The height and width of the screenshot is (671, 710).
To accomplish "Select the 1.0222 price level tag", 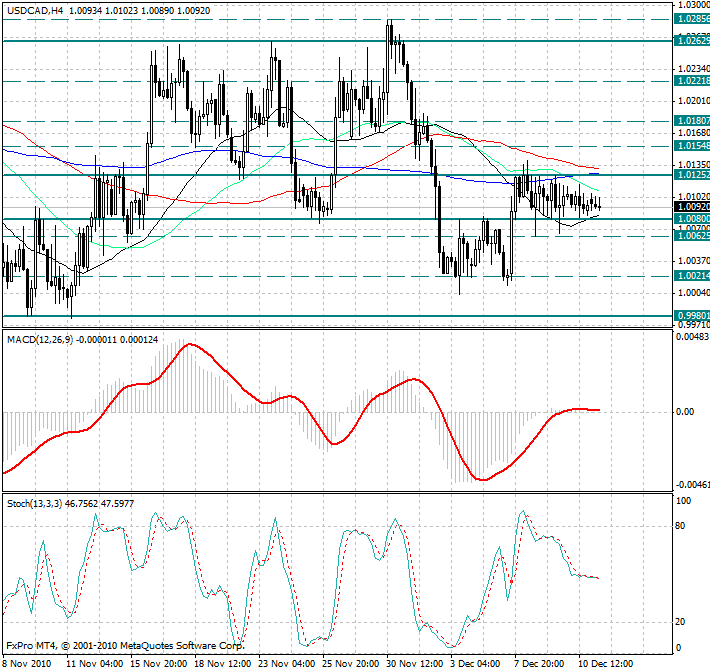I will coord(692,80).
